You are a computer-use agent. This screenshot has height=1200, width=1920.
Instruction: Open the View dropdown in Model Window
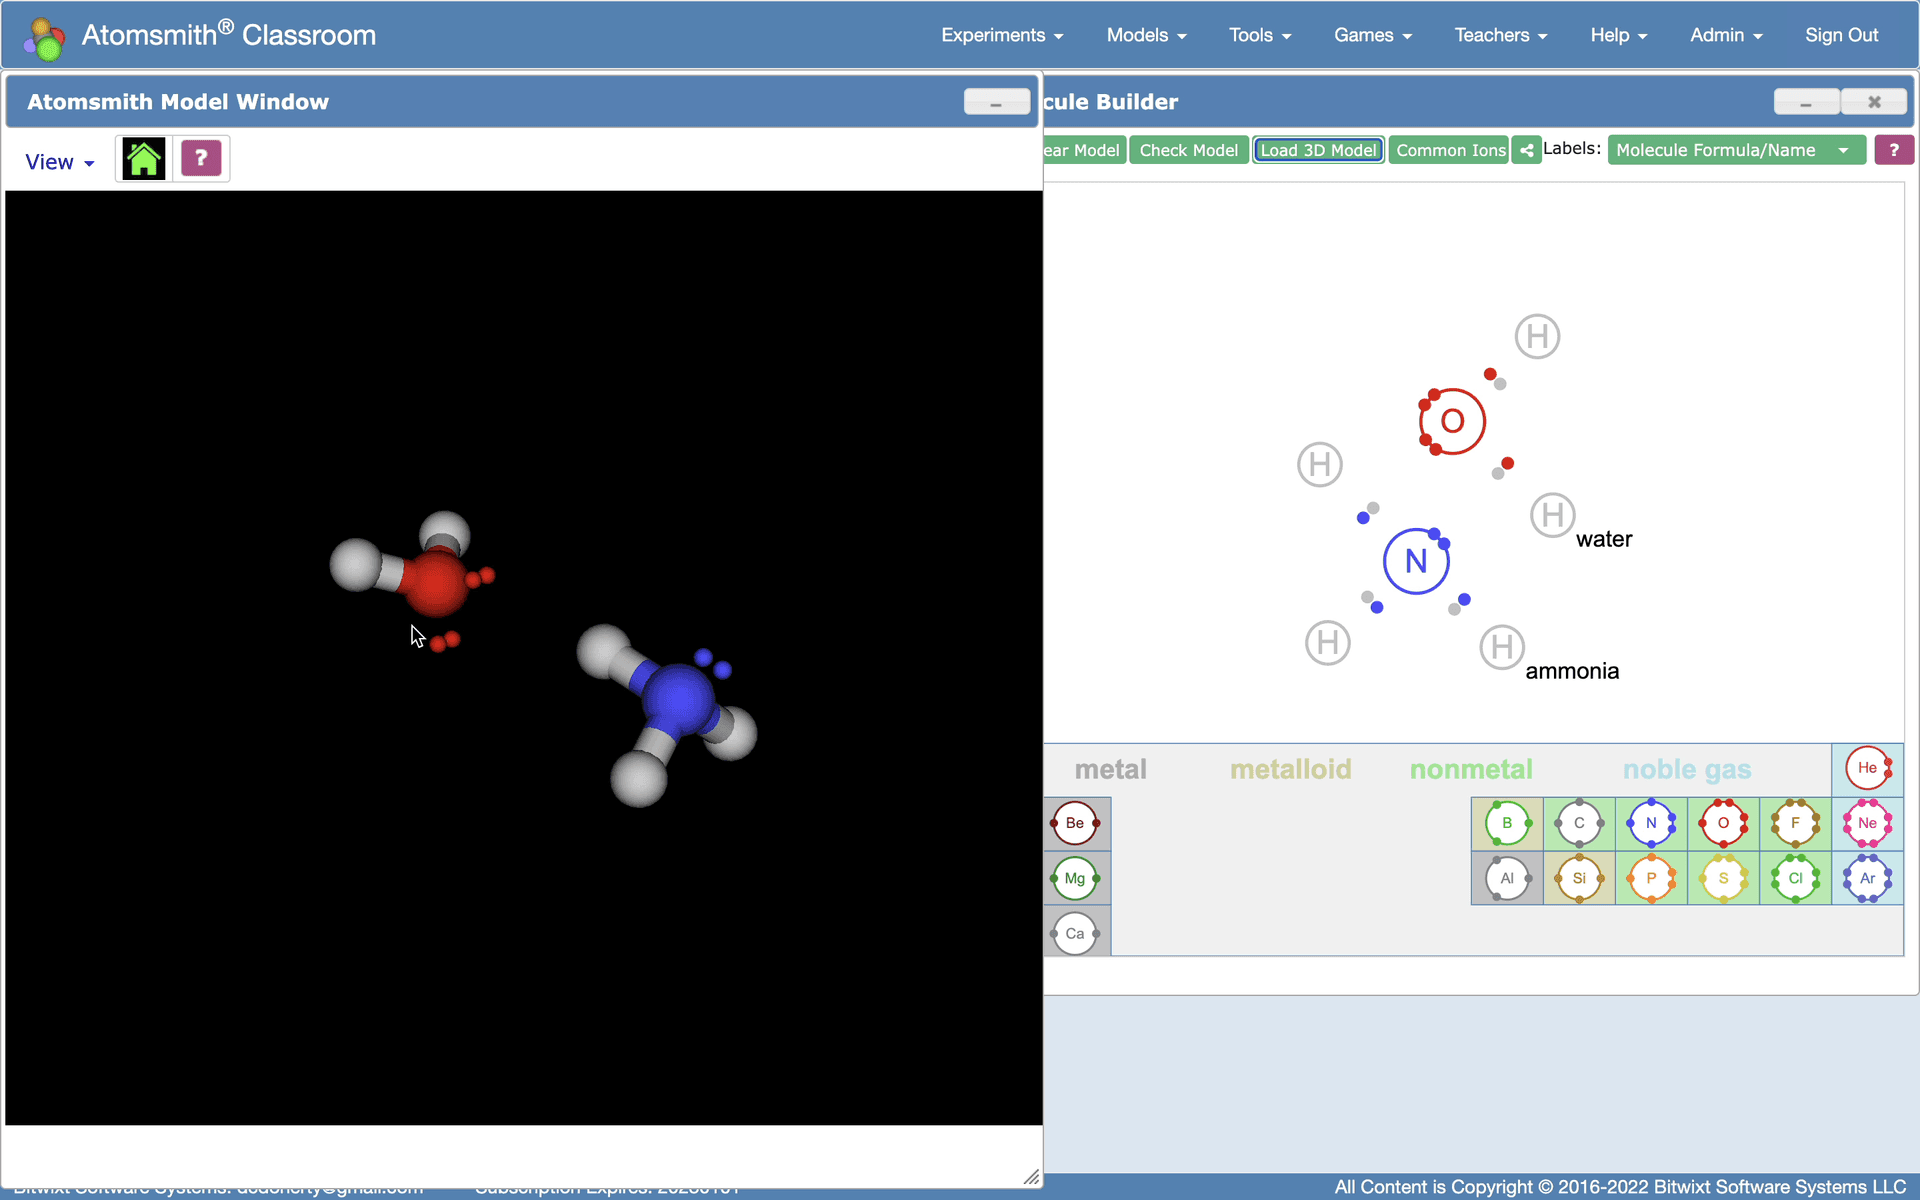60,162
